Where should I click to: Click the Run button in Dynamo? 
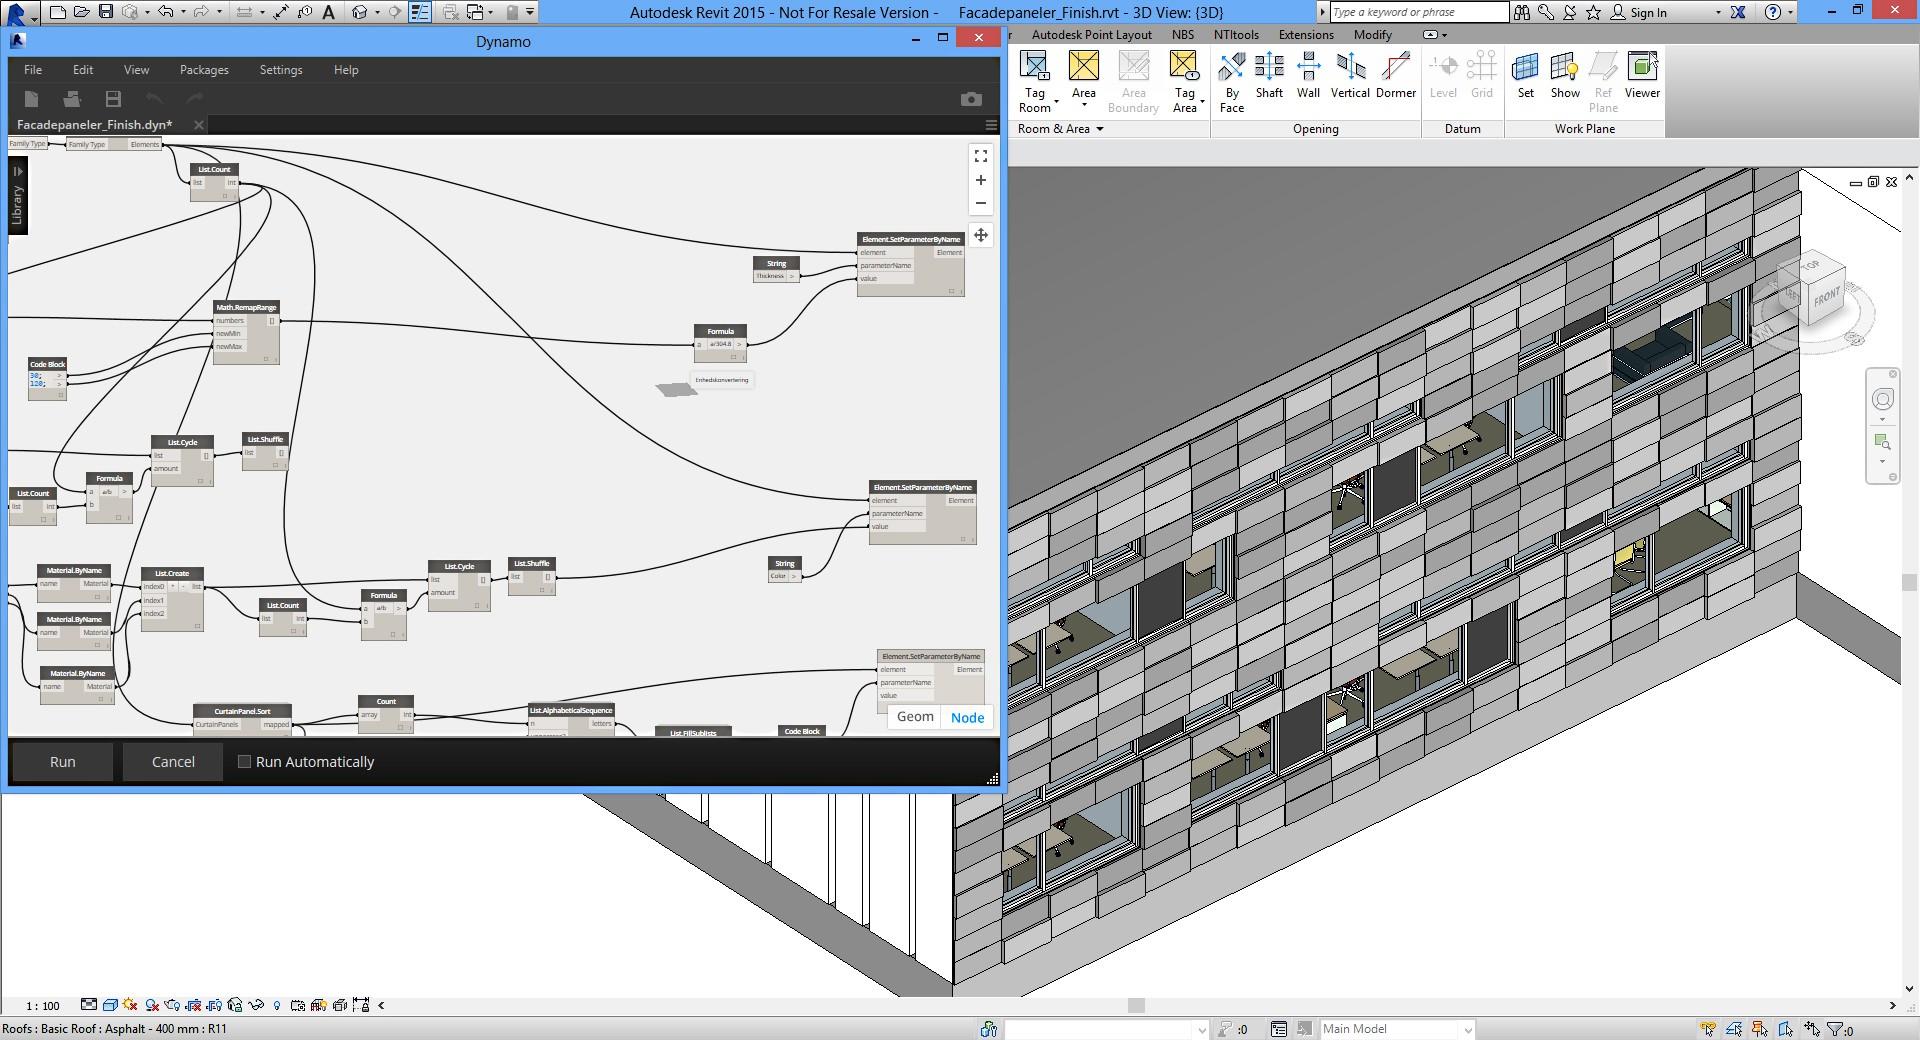(x=62, y=761)
